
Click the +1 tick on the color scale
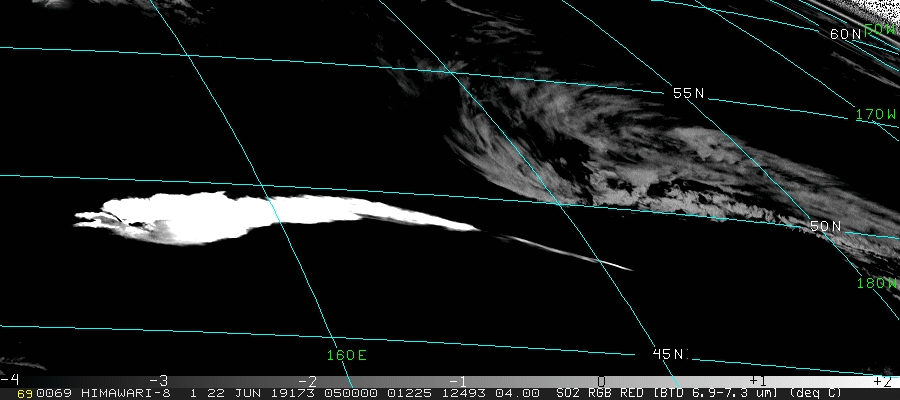pos(757,380)
